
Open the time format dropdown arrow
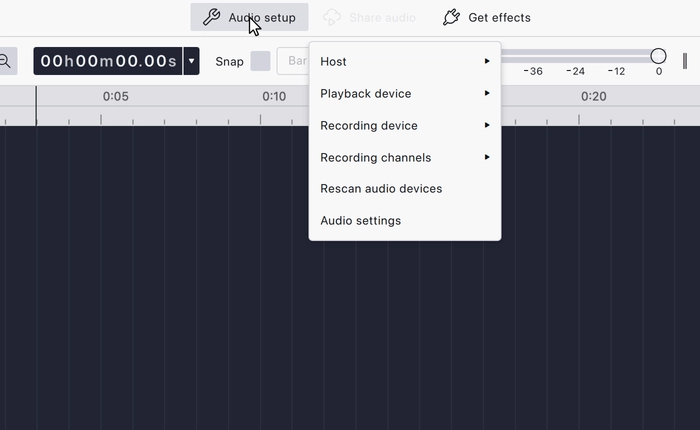click(192, 61)
